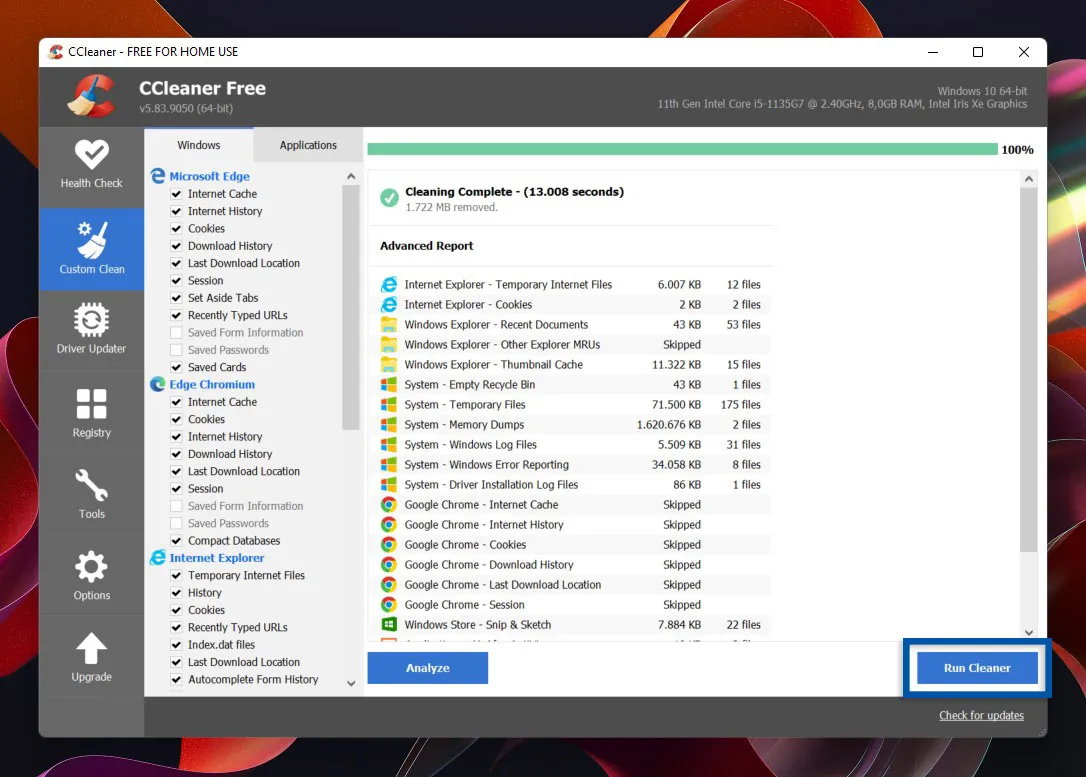The image size is (1086, 777).
Task: Click the green cleaning progress bar
Action: click(x=682, y=150)
